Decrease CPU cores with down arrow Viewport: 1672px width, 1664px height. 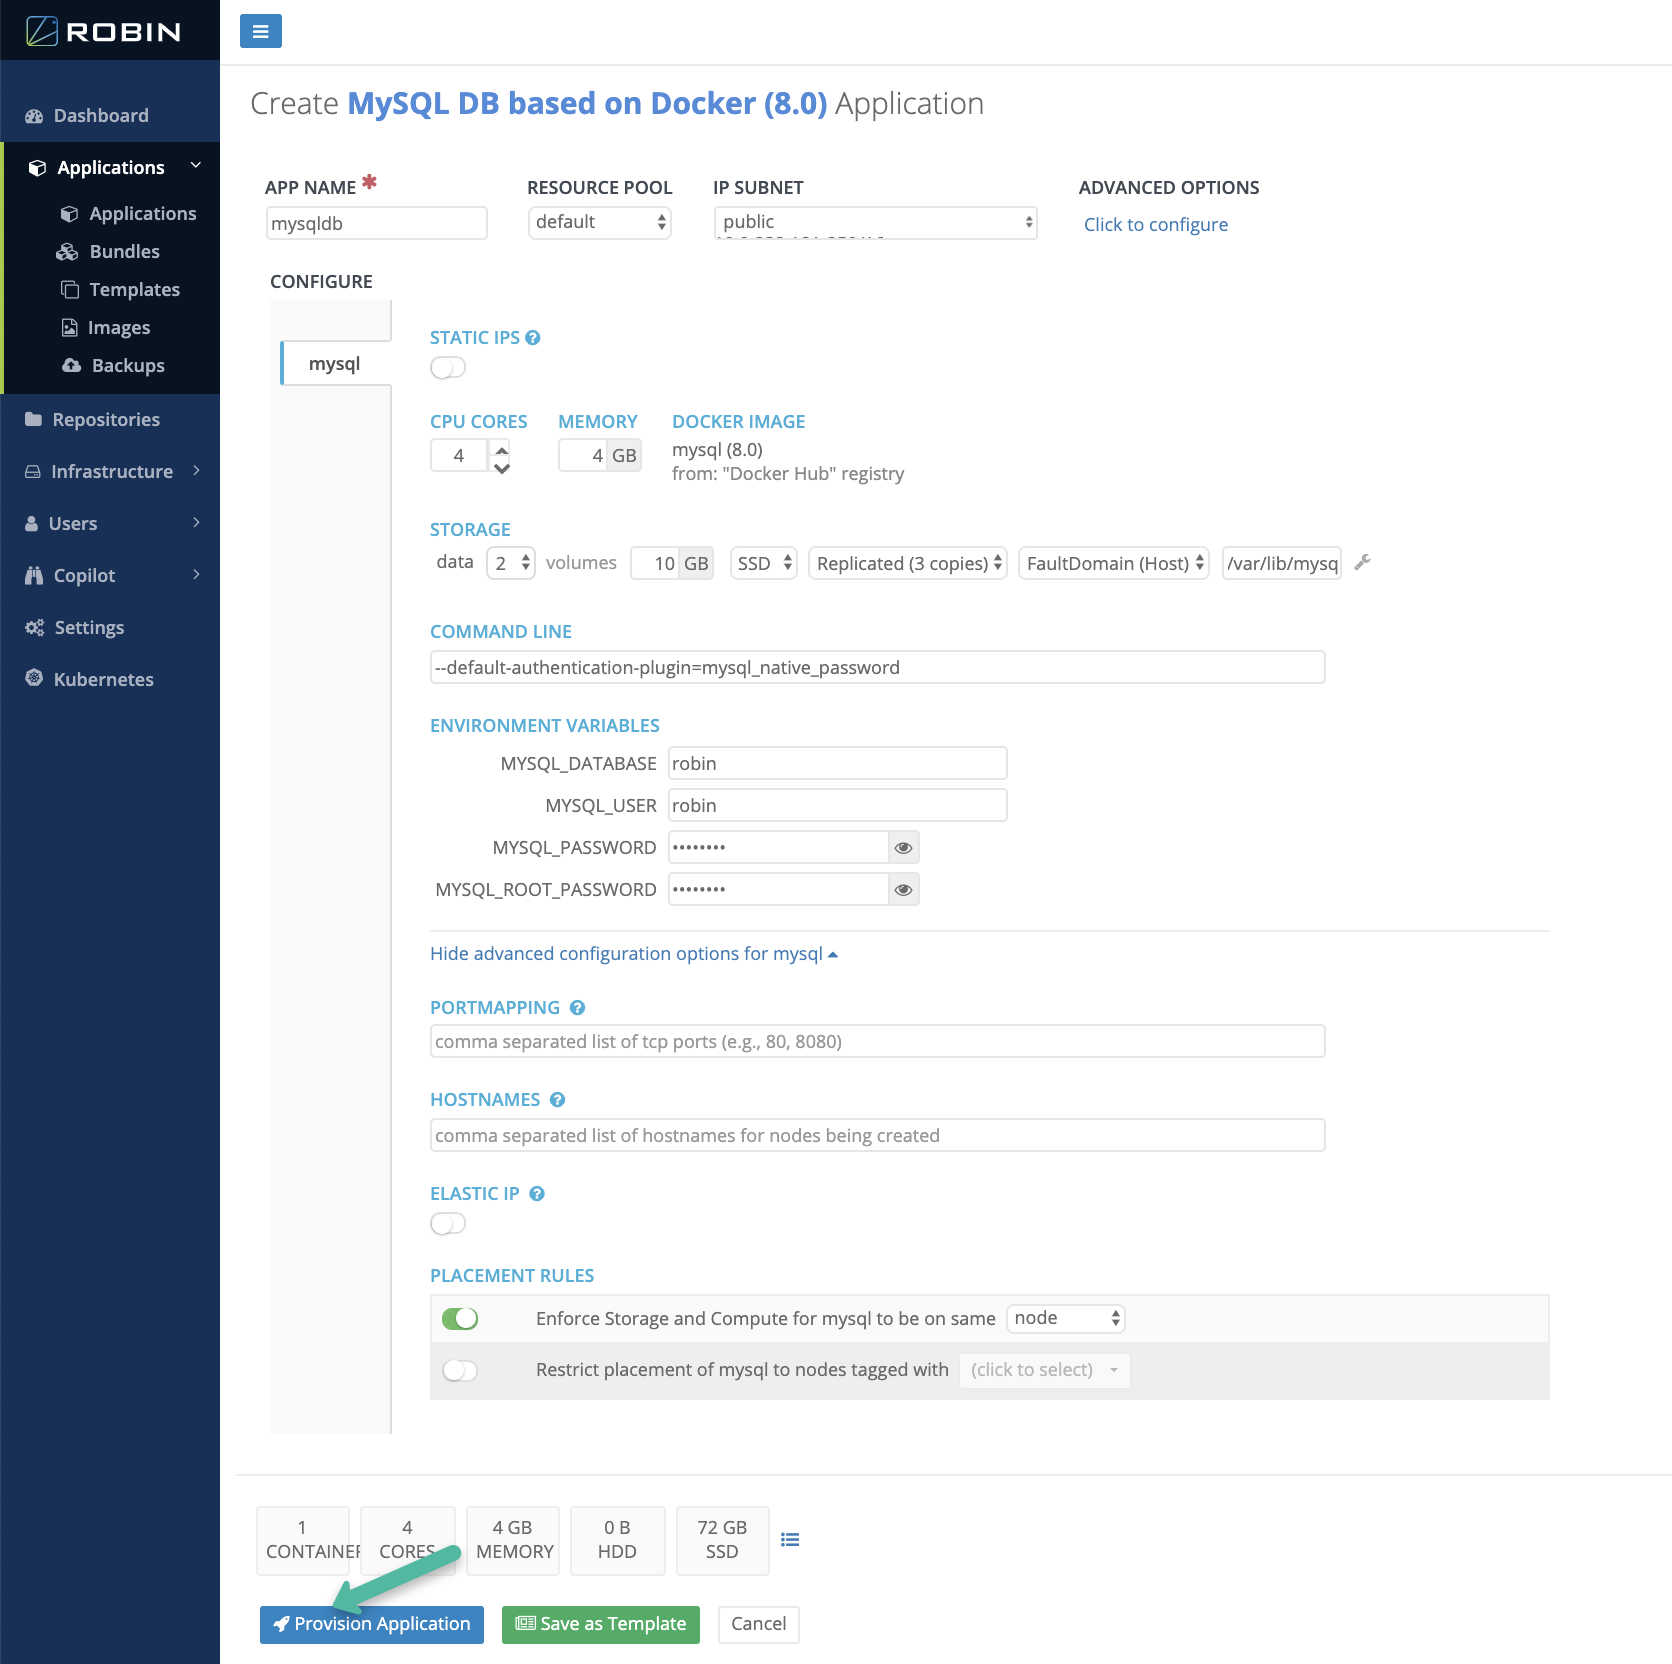(x=502, y=467)
